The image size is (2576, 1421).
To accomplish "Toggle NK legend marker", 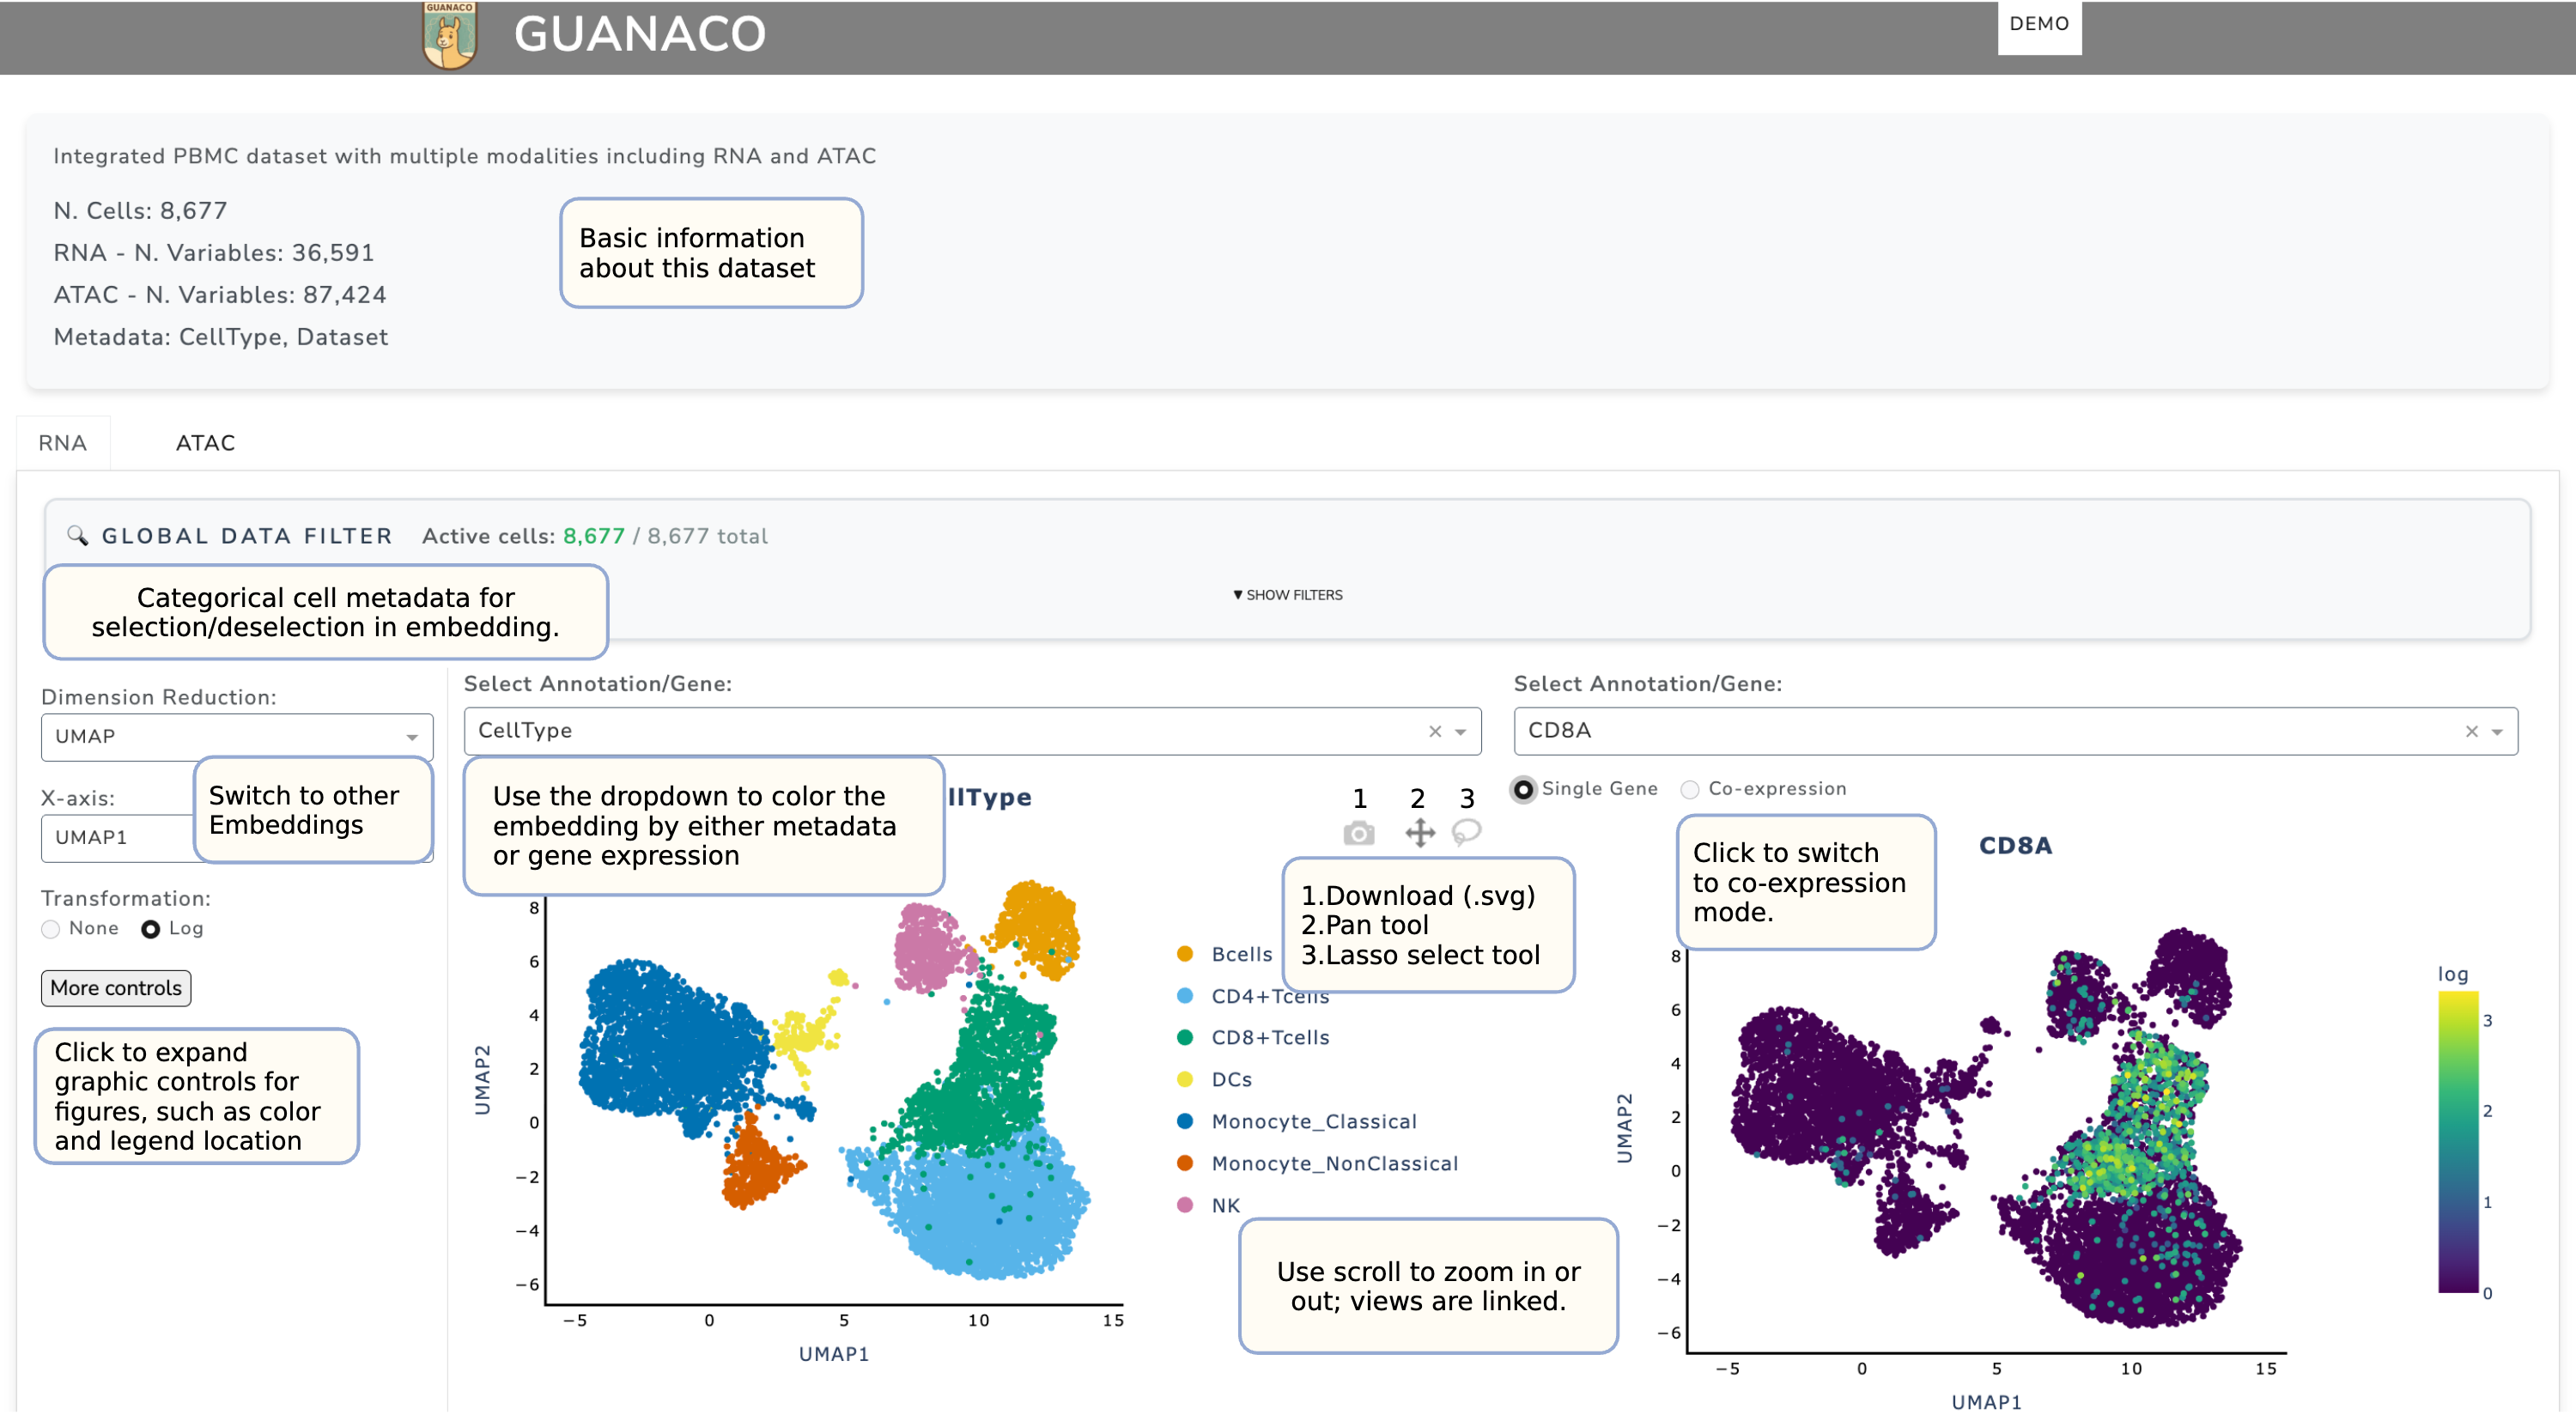I will (x=1185, y=1206).
